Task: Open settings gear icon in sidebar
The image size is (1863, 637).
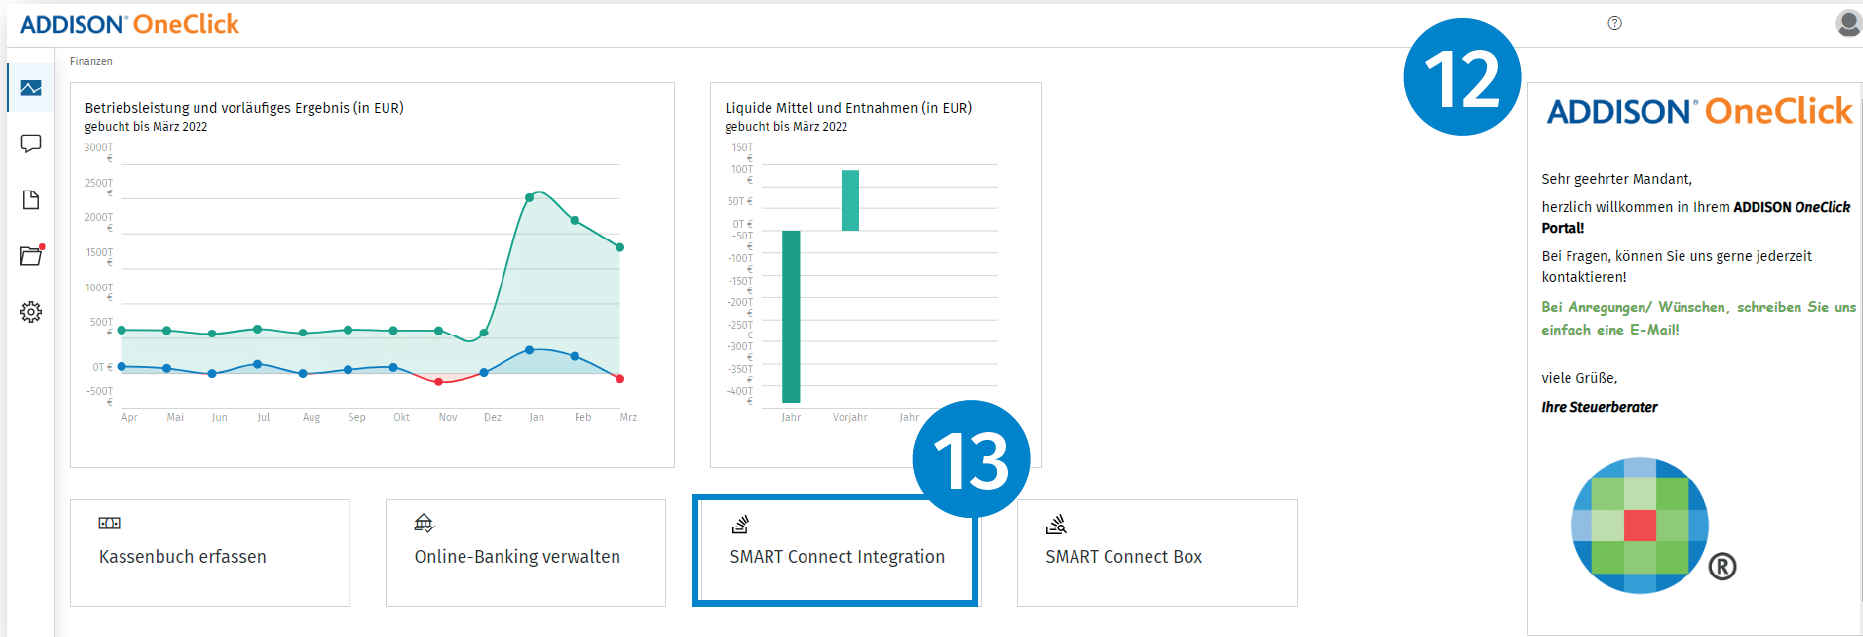Action: (x=31, y=312)
